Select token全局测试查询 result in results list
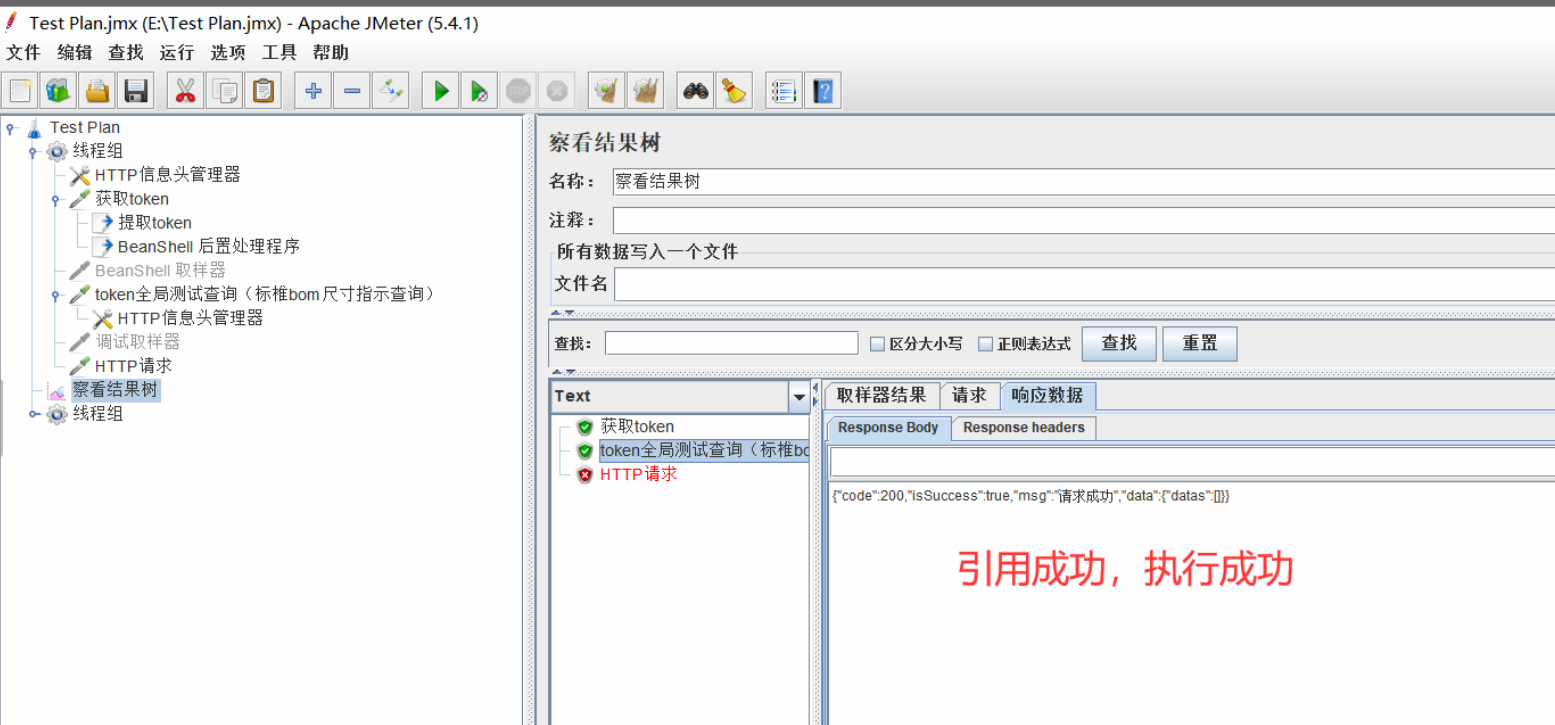This screenshot has width=1555, height=725. (704, 451)
